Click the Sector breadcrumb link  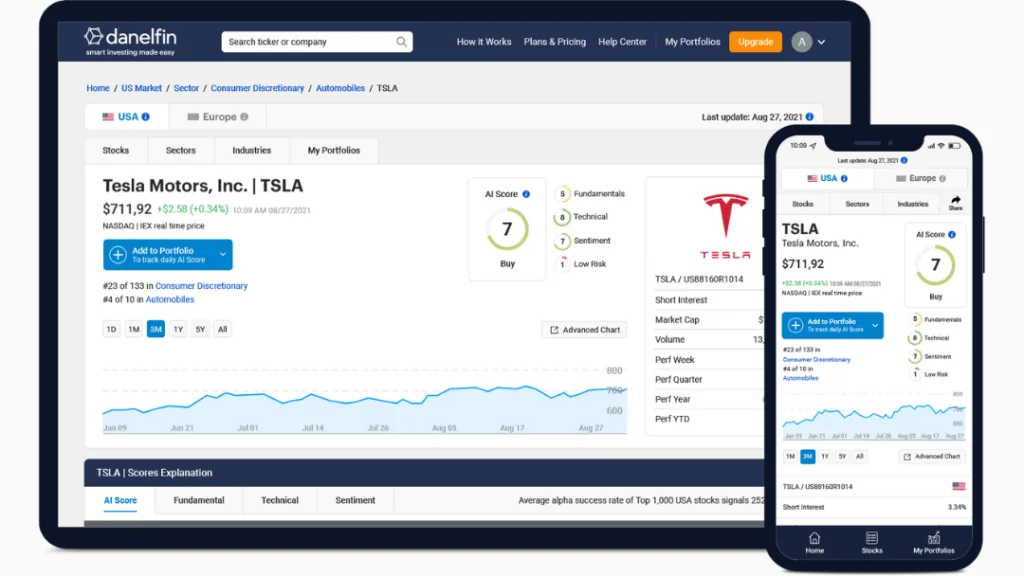tap(186, 88)
